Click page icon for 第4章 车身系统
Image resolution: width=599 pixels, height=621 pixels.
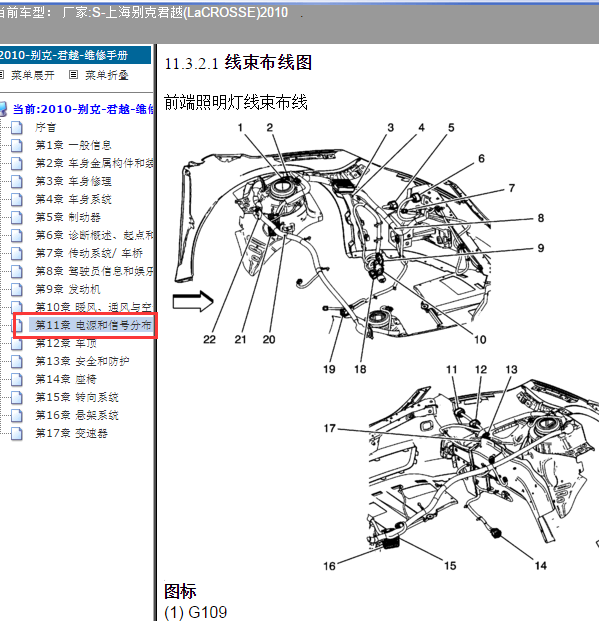(x=17, y=199)
